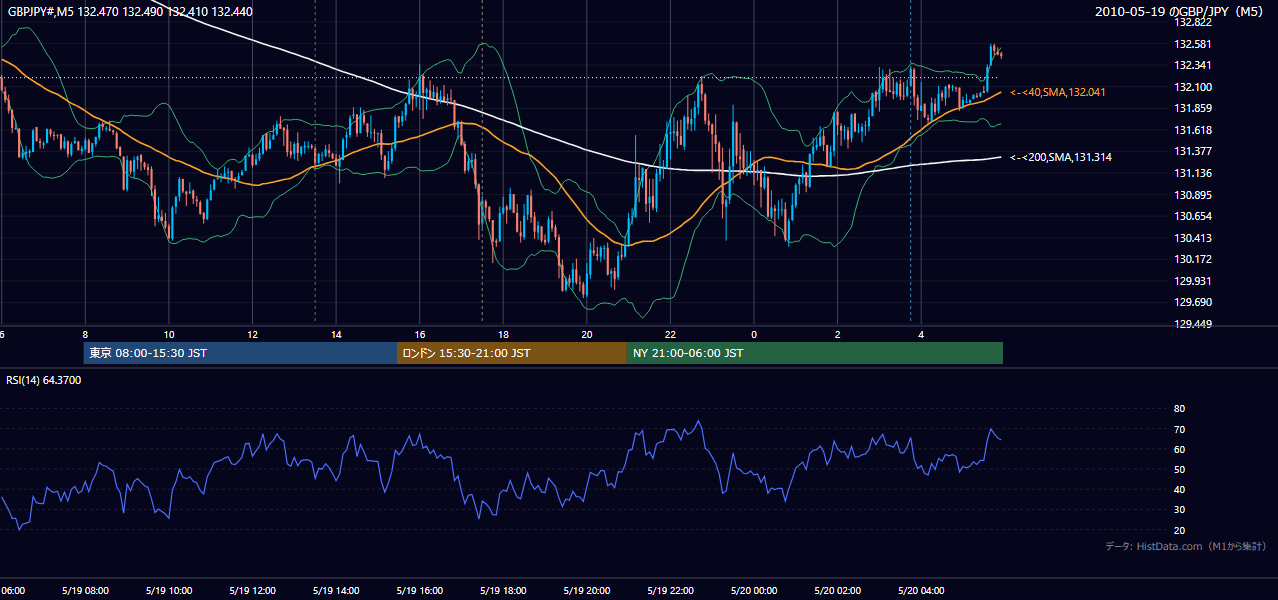Viewport: 1278px width, 600px height.
Task: Click the 5/19 14:00 date label
Action: (x=335, y=591)
